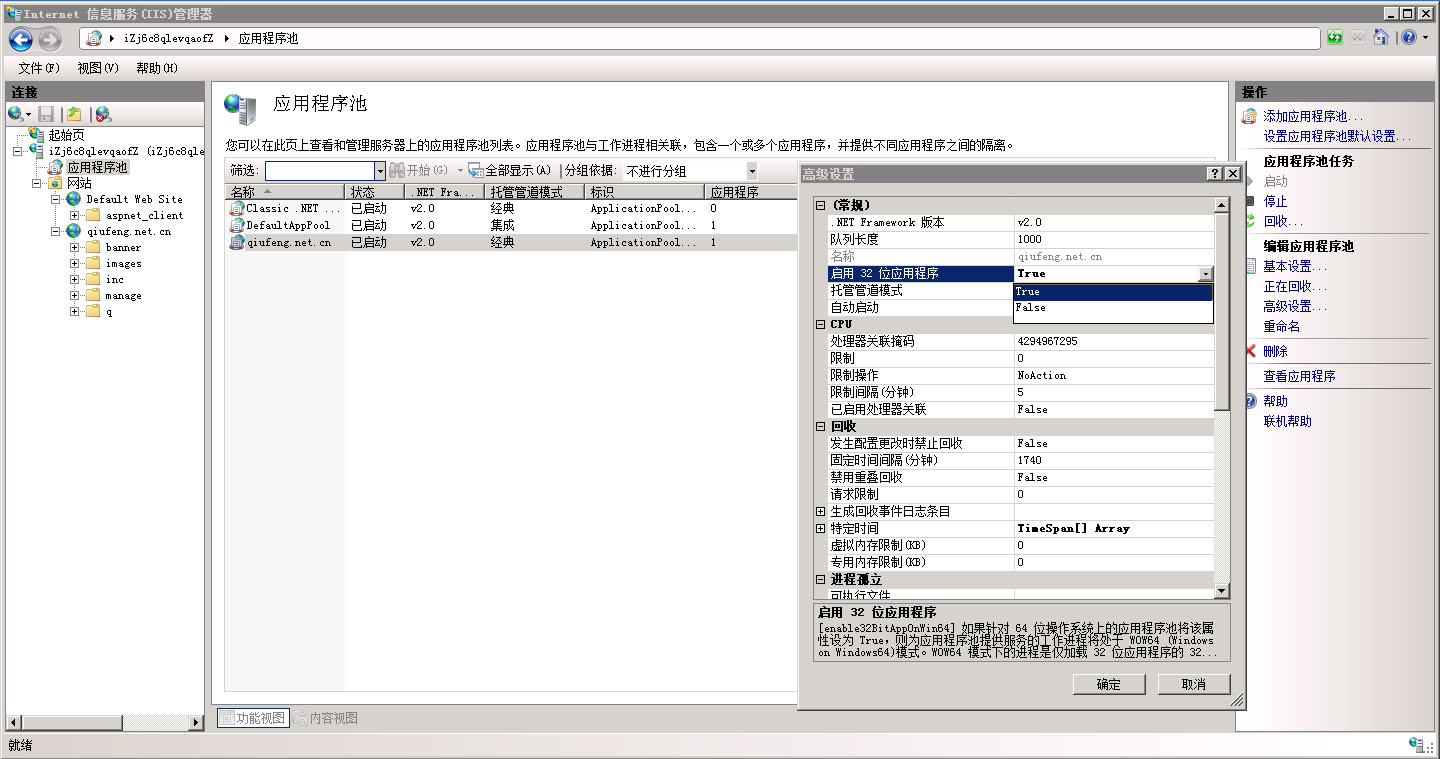
Task: Click the 查看应用程序 link
Action: coord(1299,376)
